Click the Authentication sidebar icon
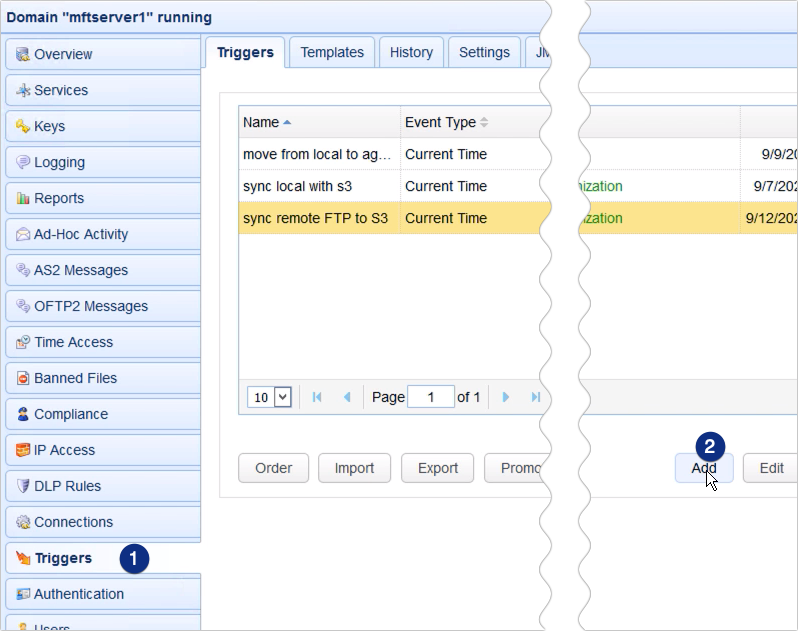 22,594
